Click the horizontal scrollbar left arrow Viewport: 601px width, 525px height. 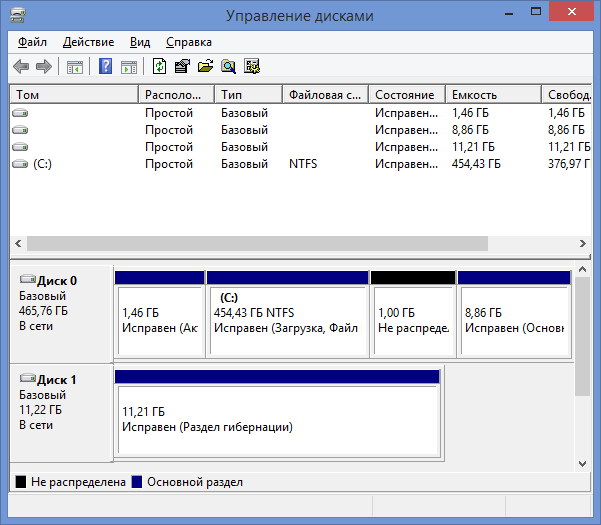coord(18,243)
